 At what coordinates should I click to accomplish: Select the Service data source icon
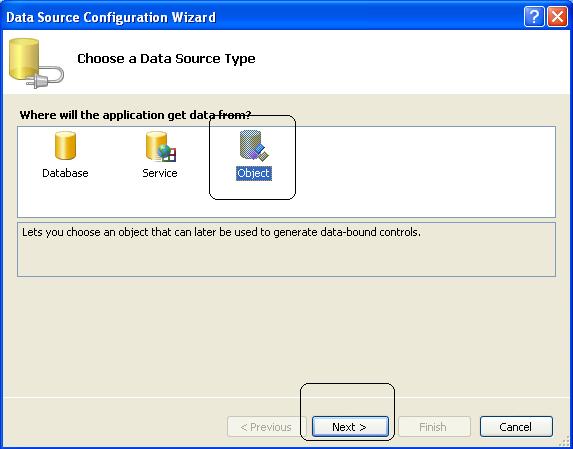161,146
